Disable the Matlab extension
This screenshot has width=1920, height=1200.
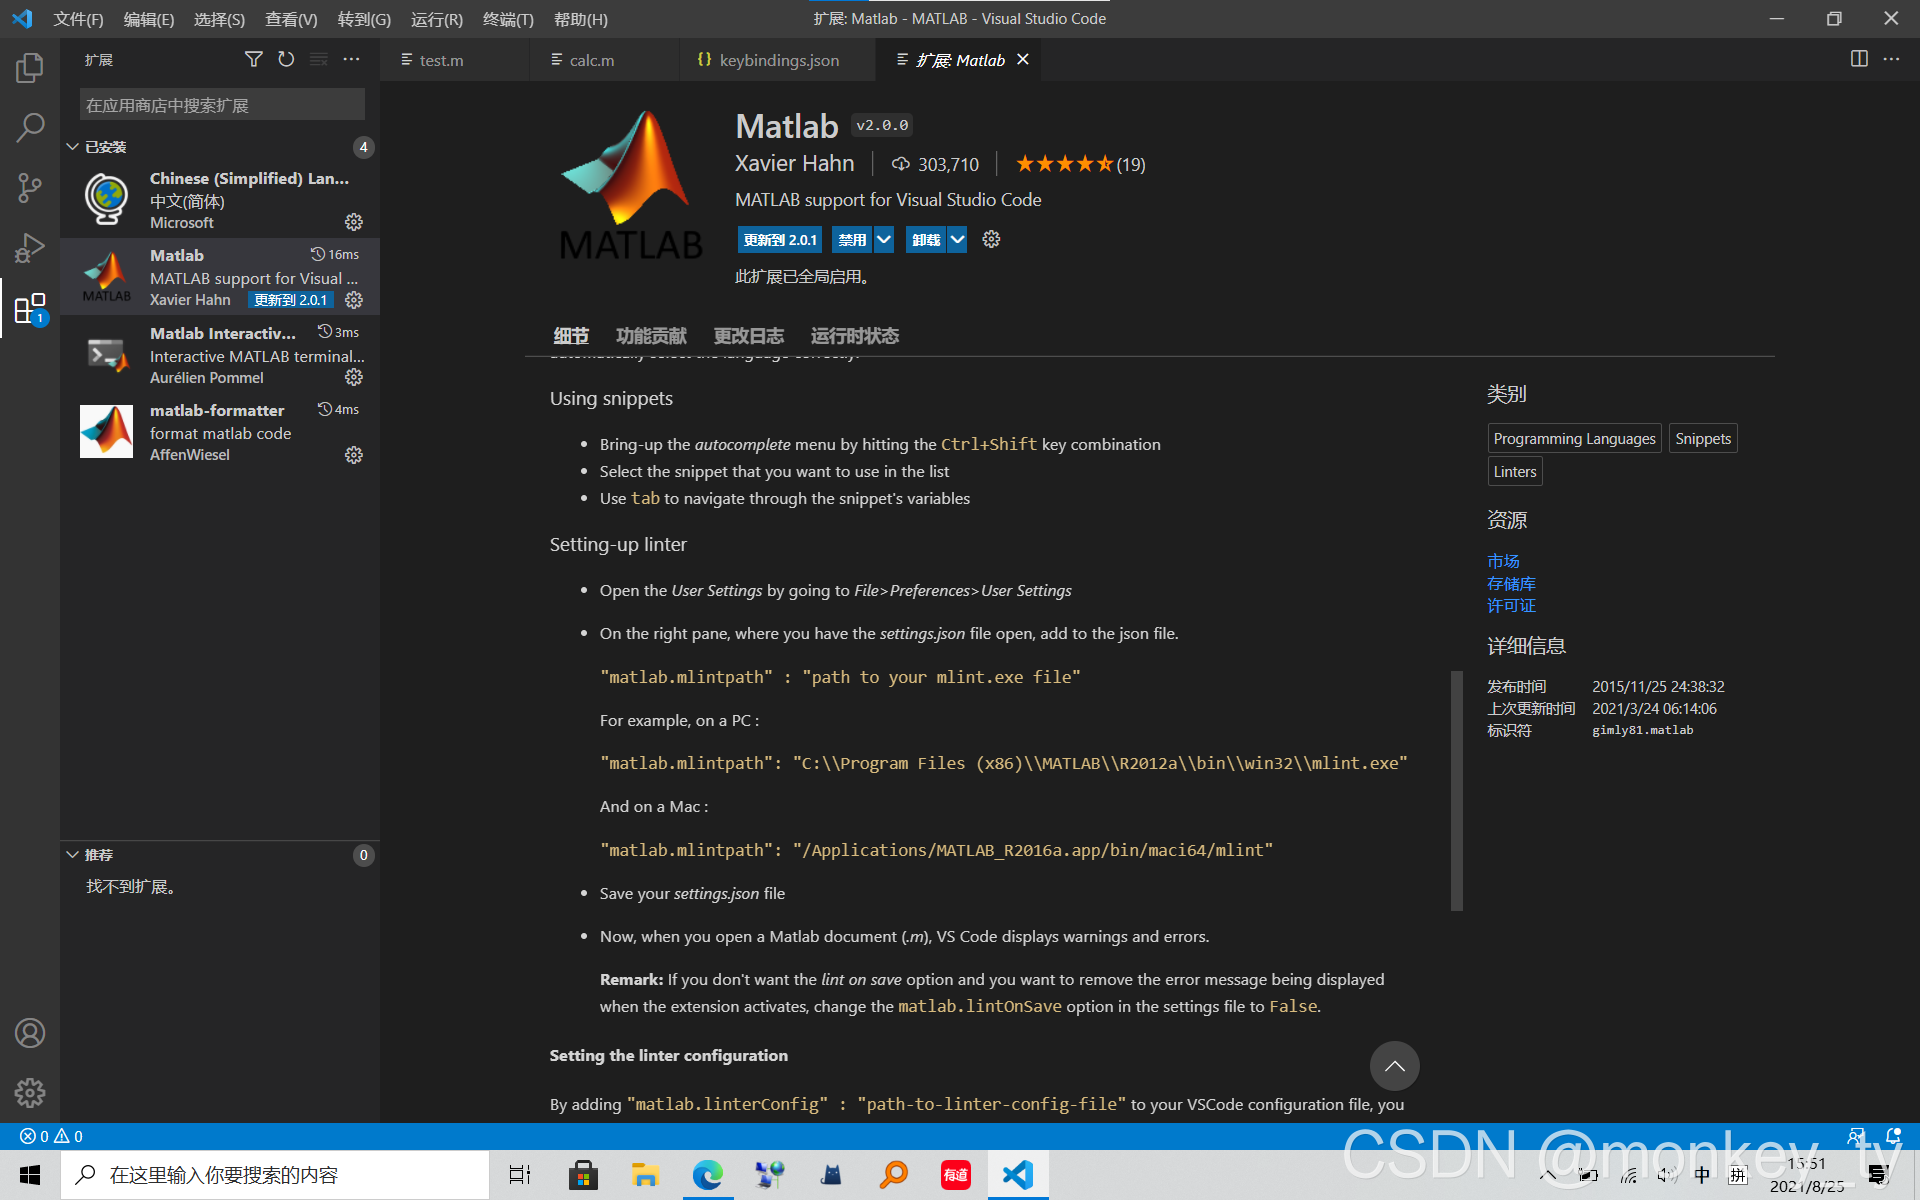click(851, 239)
